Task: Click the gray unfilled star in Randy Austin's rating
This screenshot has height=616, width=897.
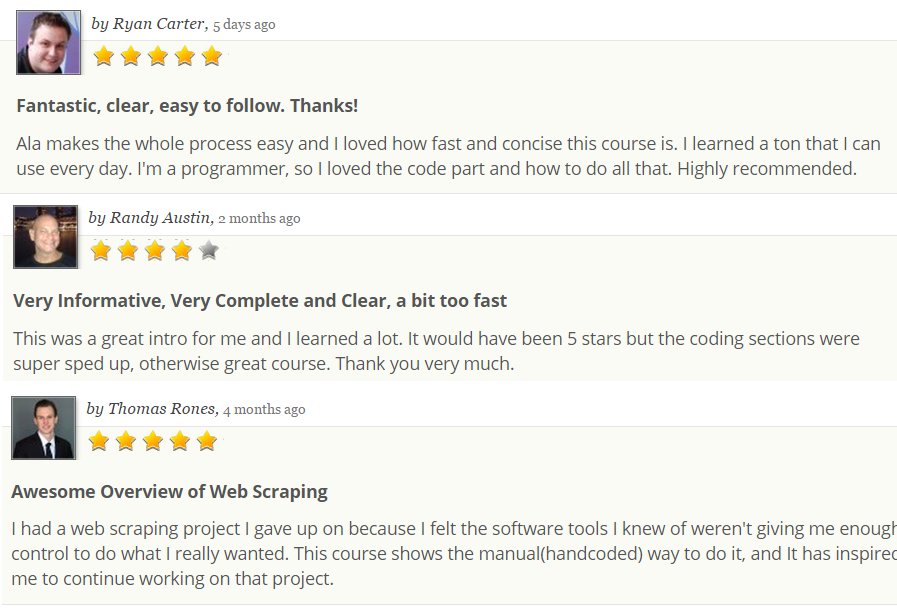Action: click(x=209, y=251)
